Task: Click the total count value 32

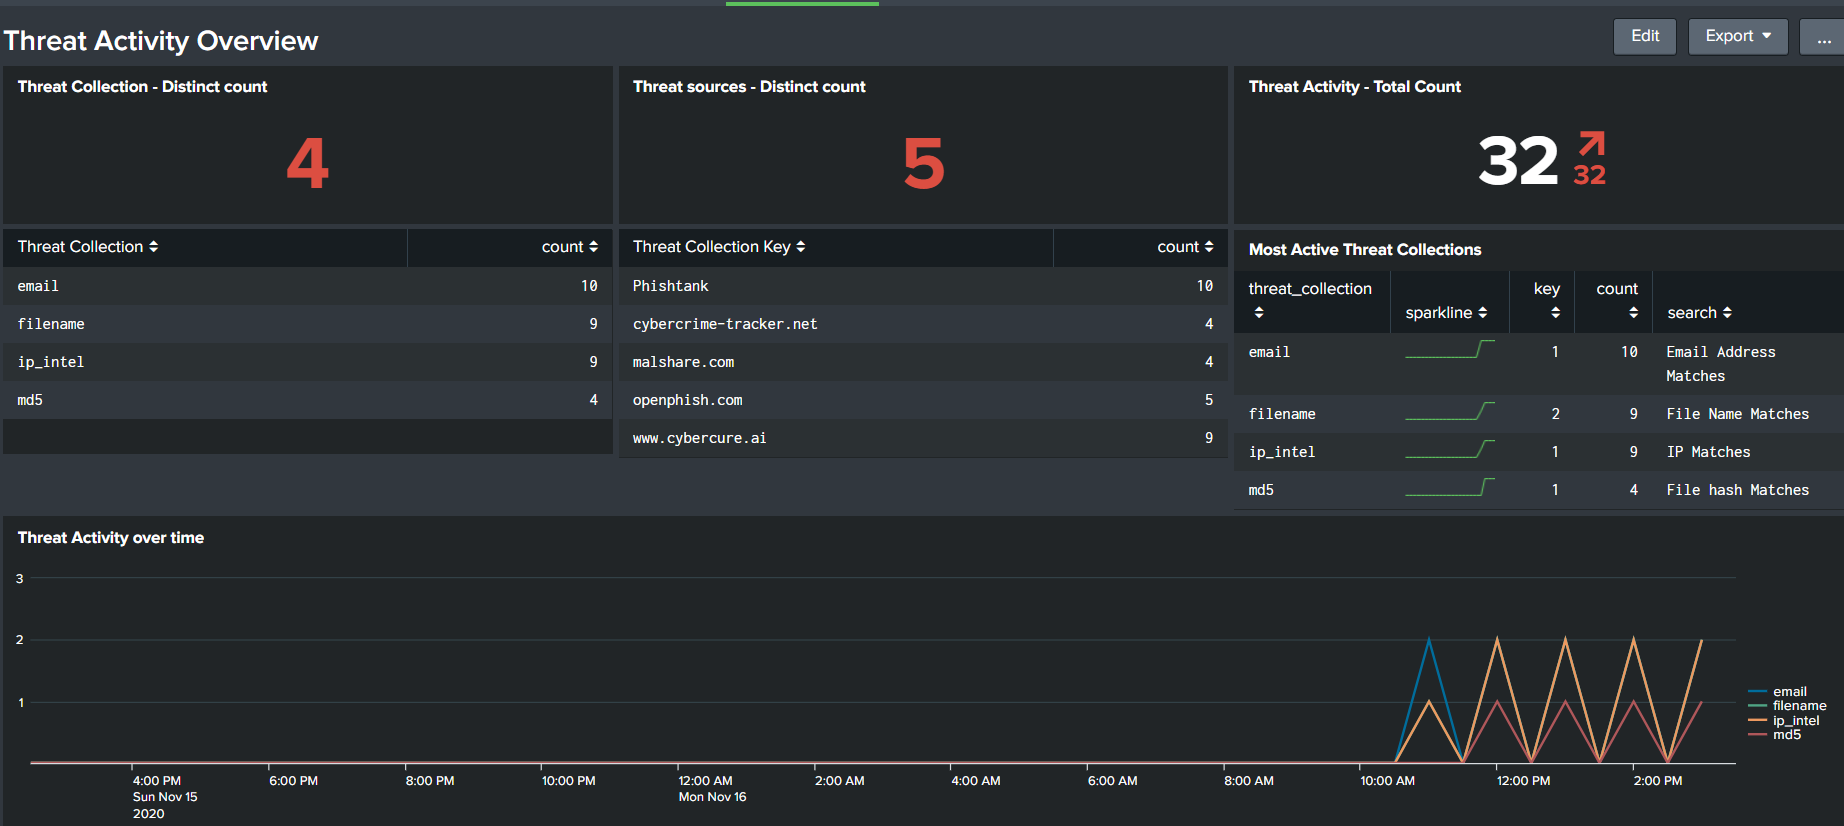Action: pyautogui.click(x=1518, y=161)
